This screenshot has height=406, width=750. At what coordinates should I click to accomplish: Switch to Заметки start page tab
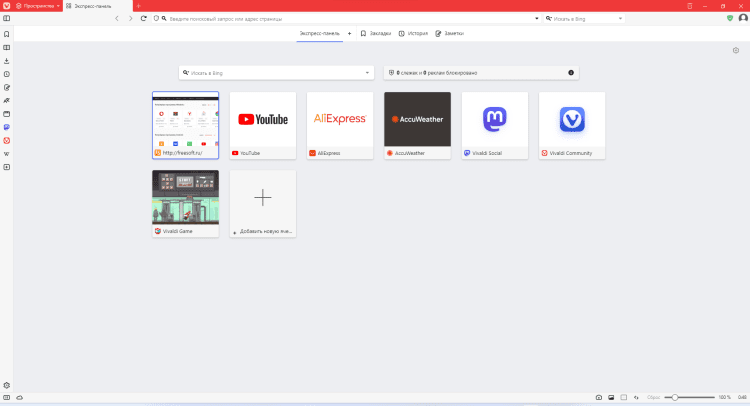(x=450, y=33)
